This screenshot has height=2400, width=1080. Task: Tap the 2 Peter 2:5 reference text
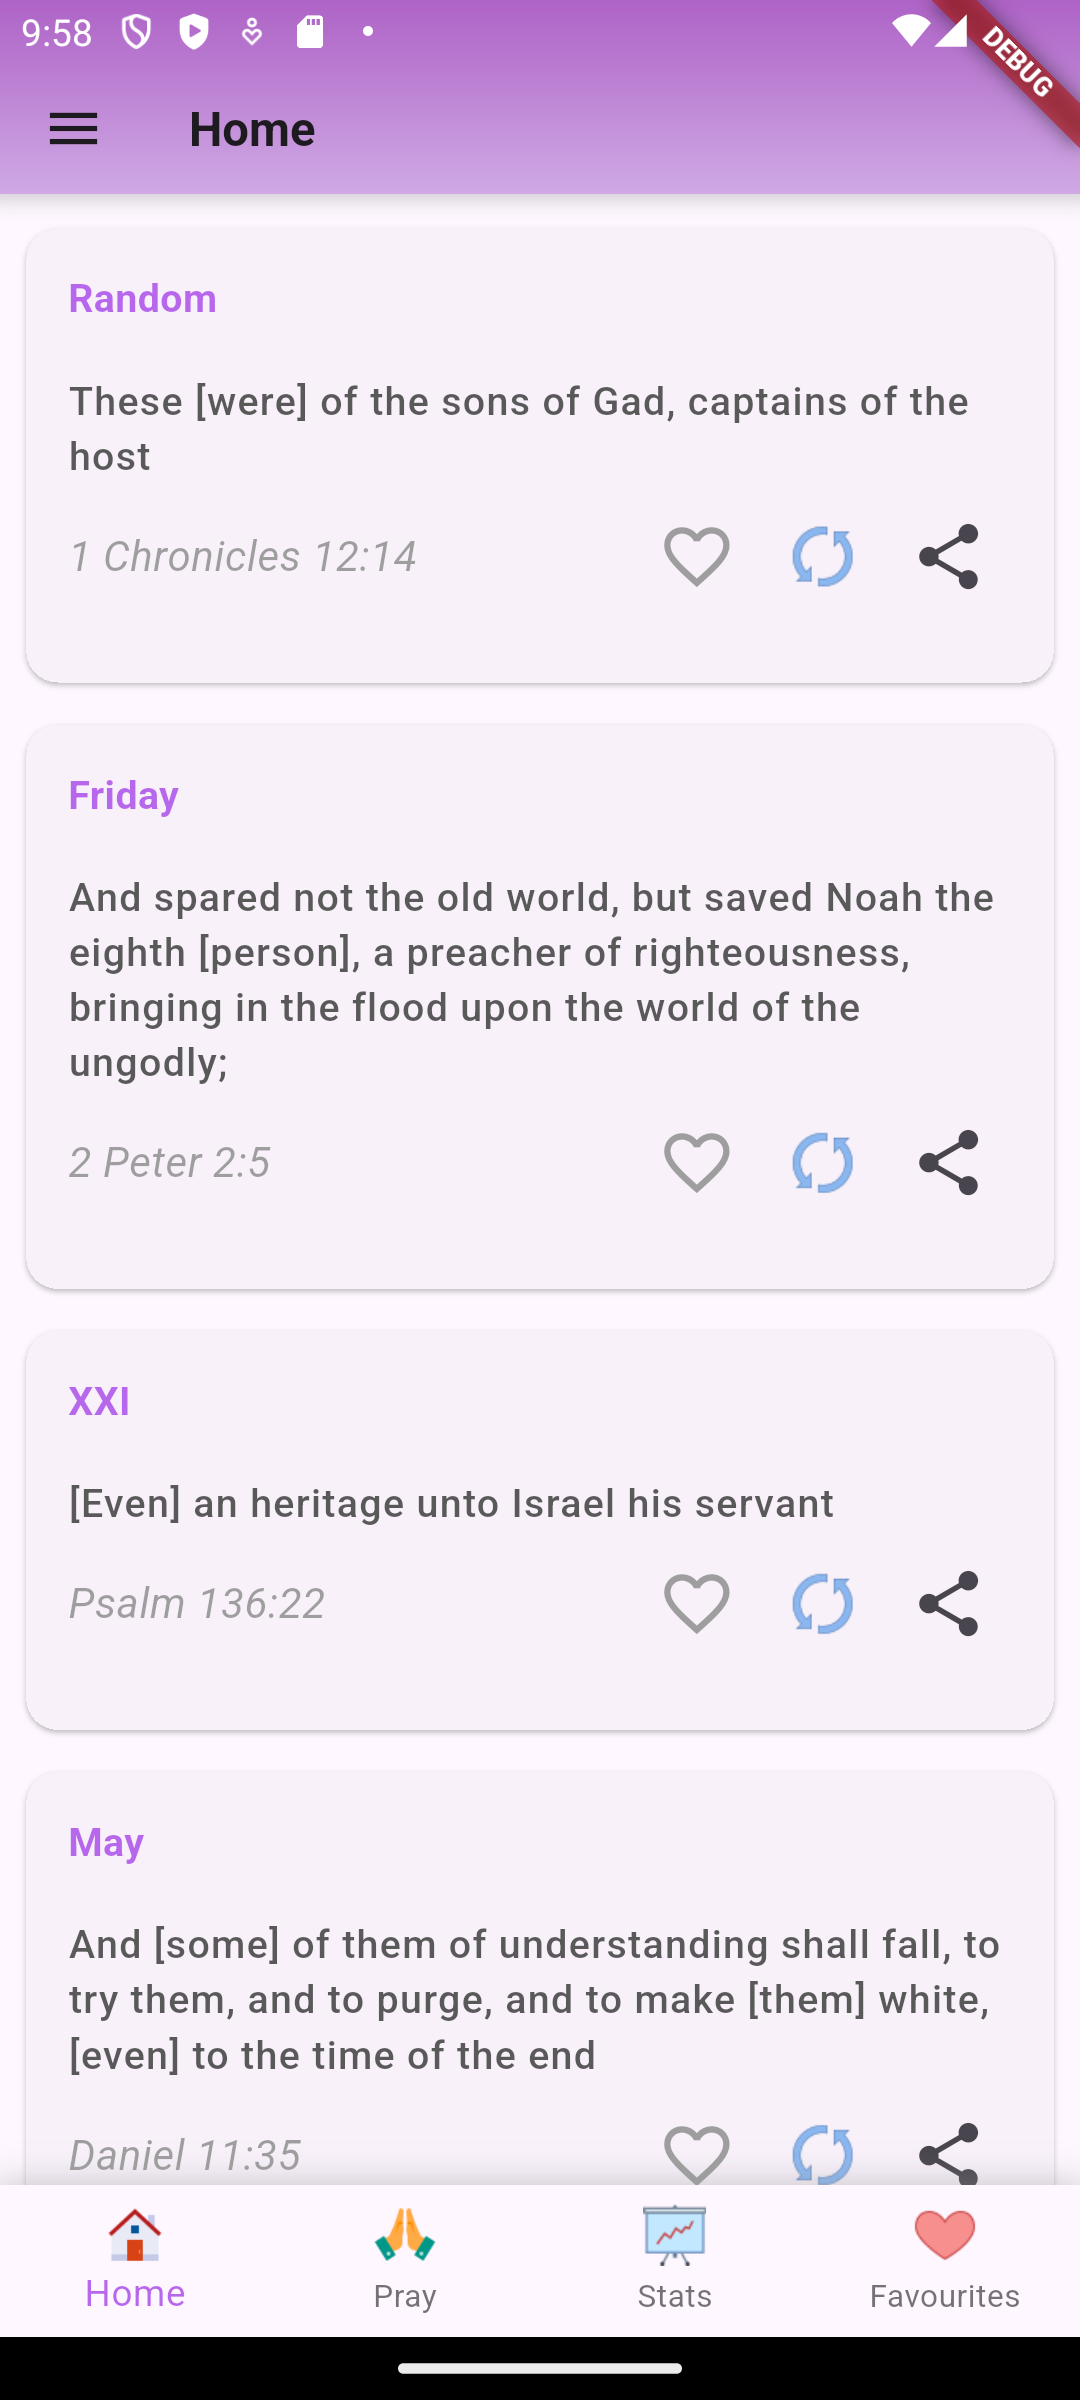click(170, 1162)
